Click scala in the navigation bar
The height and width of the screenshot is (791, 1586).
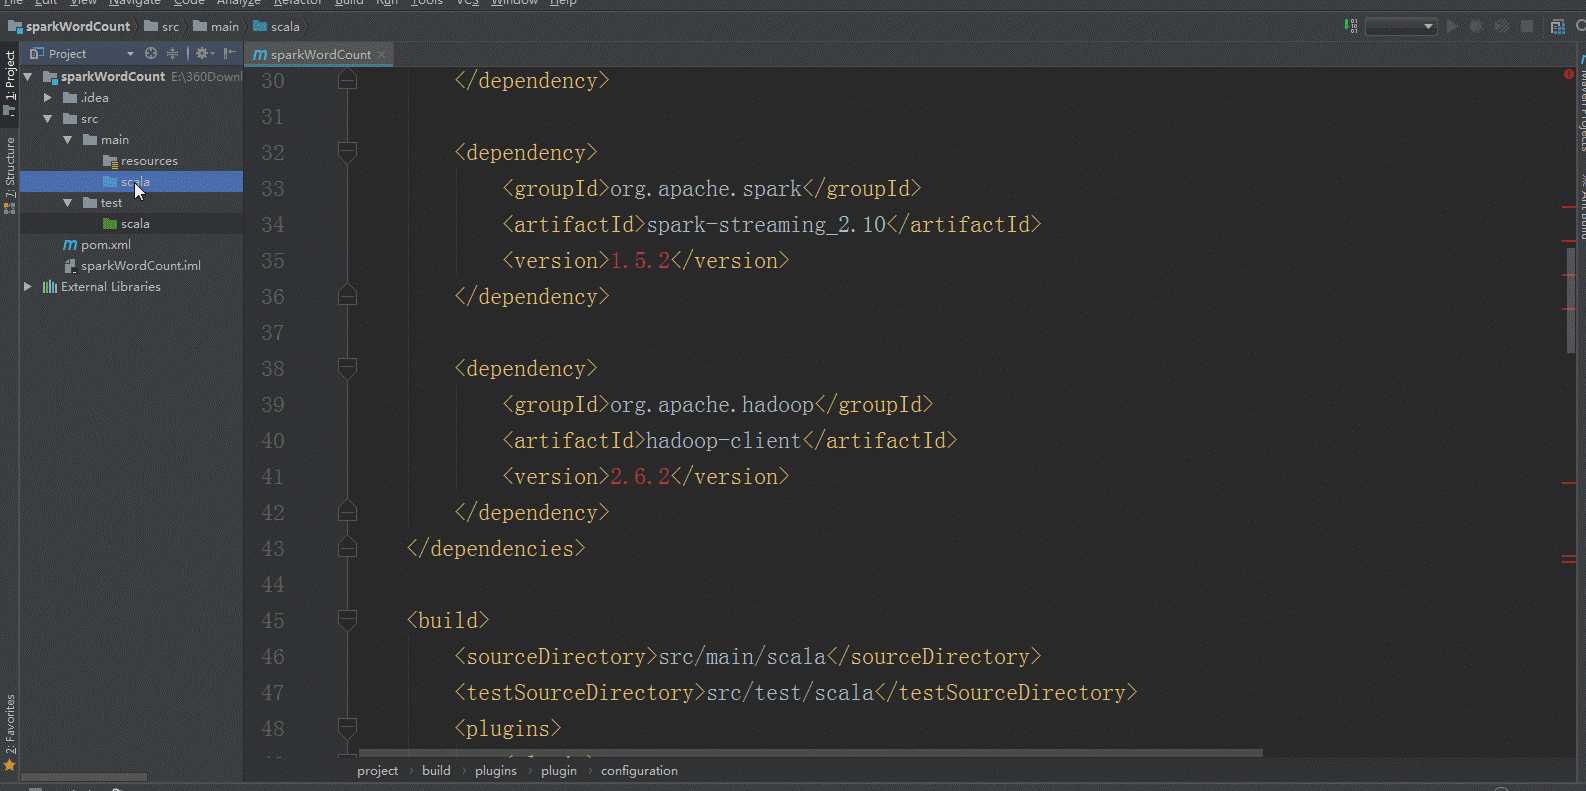(277, 27)
